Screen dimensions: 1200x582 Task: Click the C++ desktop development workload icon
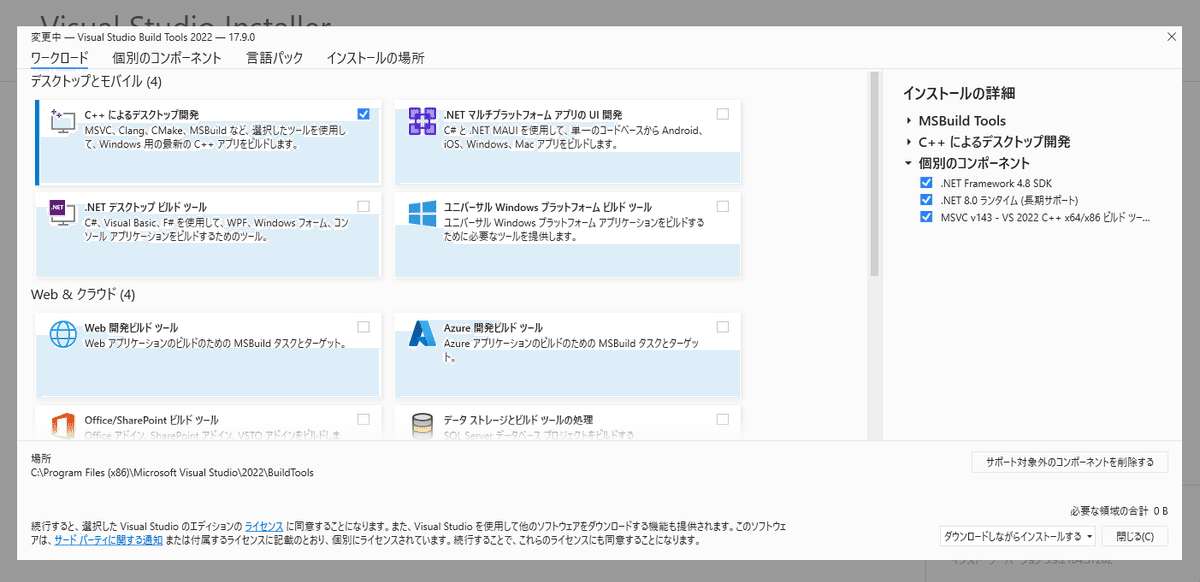(63, 122)
